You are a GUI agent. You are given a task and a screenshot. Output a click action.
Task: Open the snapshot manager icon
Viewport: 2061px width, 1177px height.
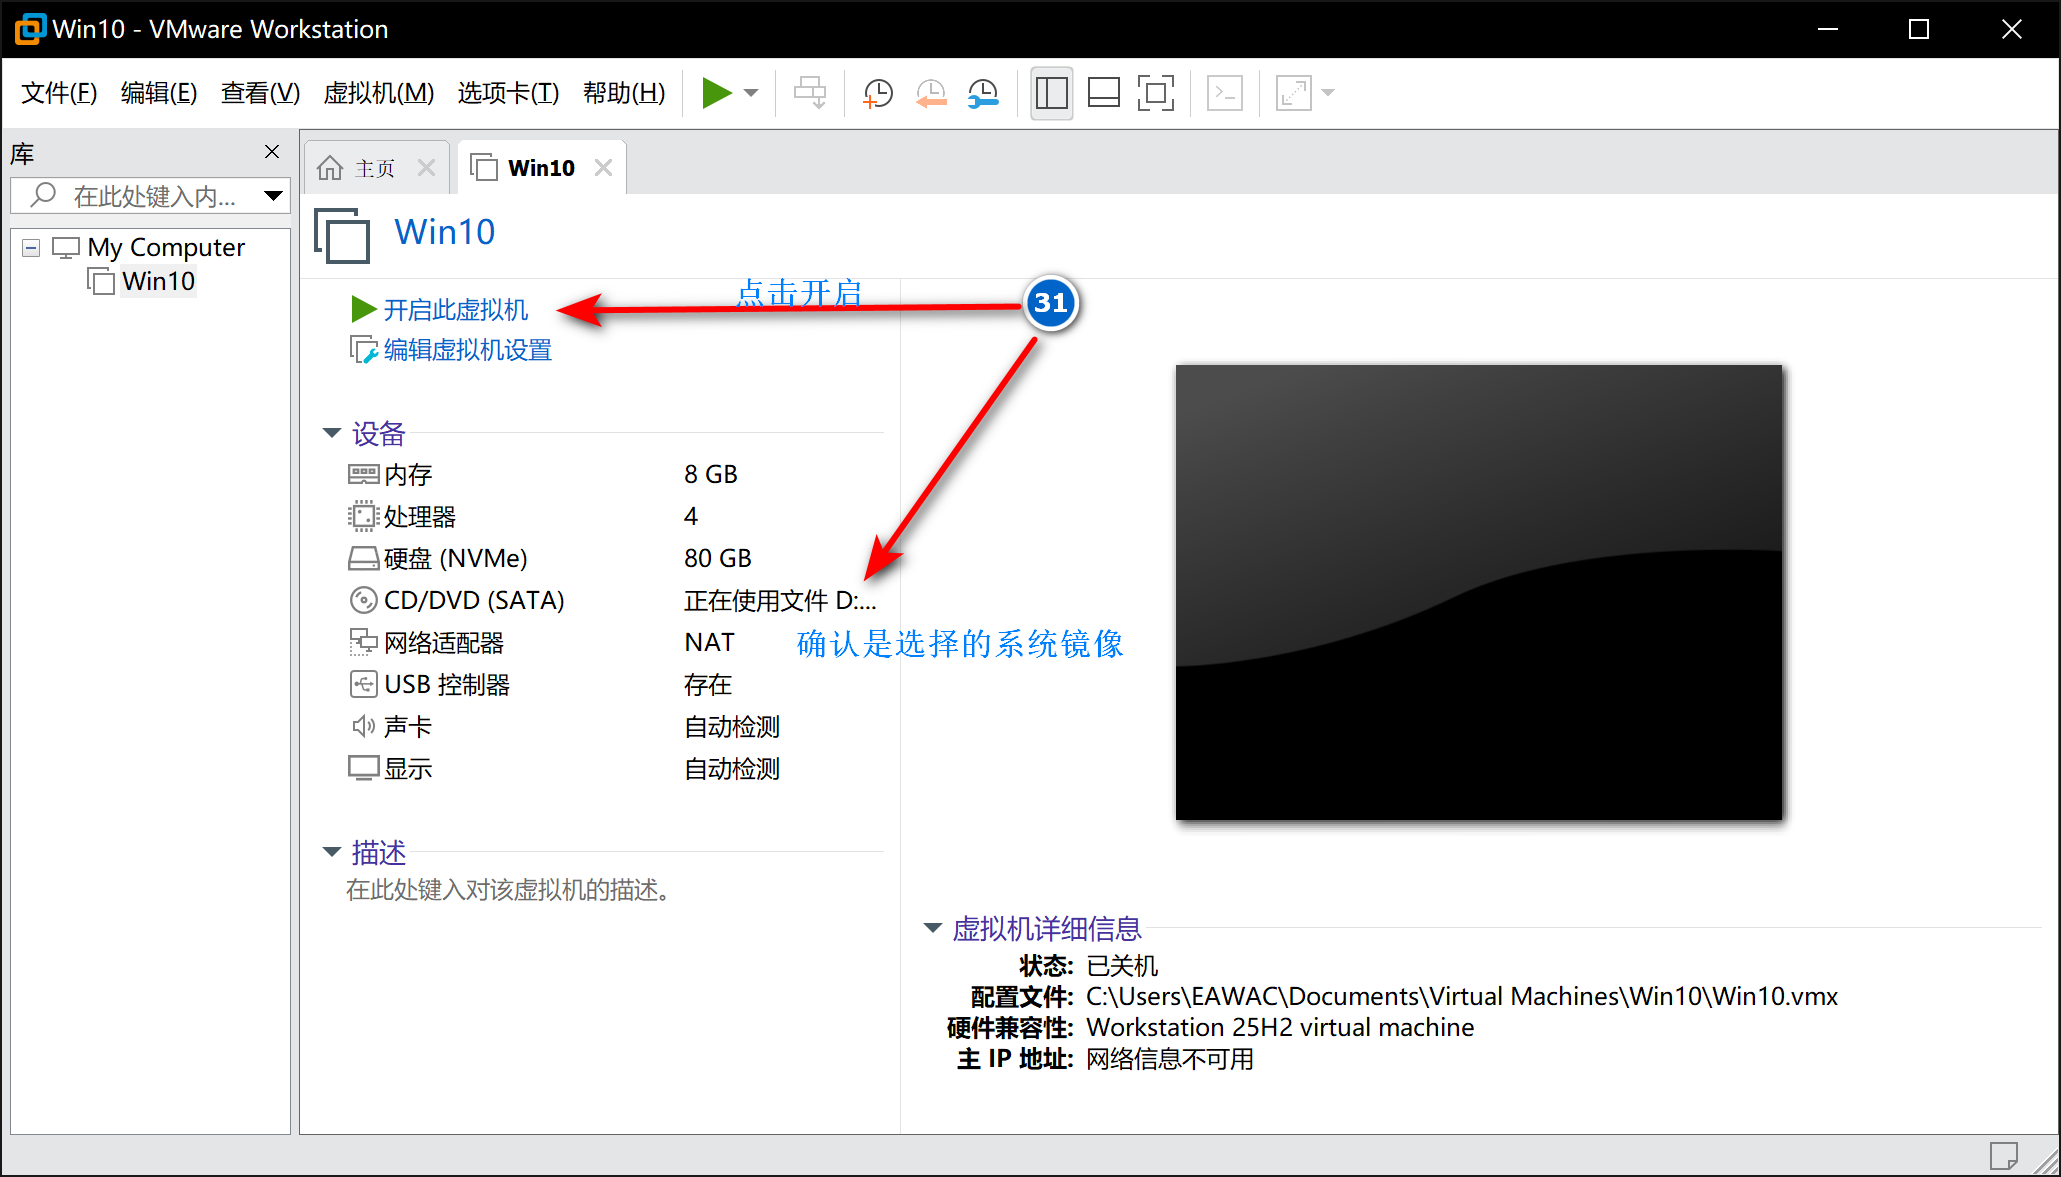[x=984, y=93]
